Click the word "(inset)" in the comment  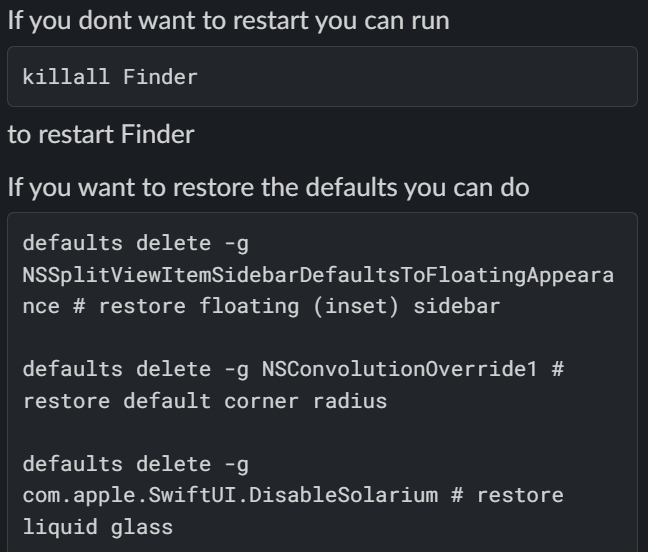point(356,307)
